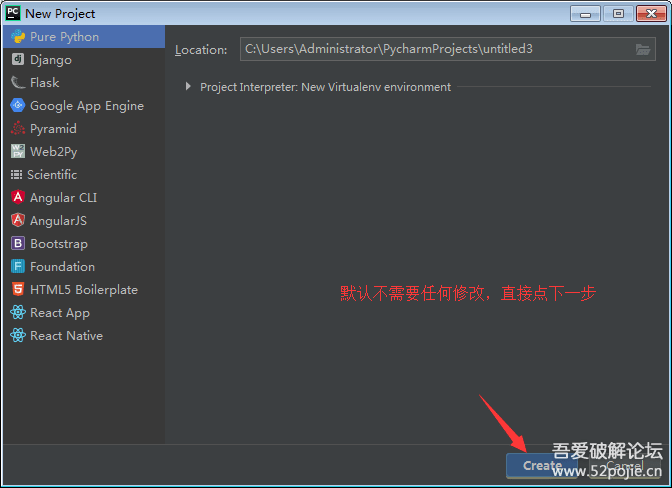Image resolution: width=672 pixels, height=488 pixels.
Task: Click the Pure Python snake icon
Action: pos(18,37)
